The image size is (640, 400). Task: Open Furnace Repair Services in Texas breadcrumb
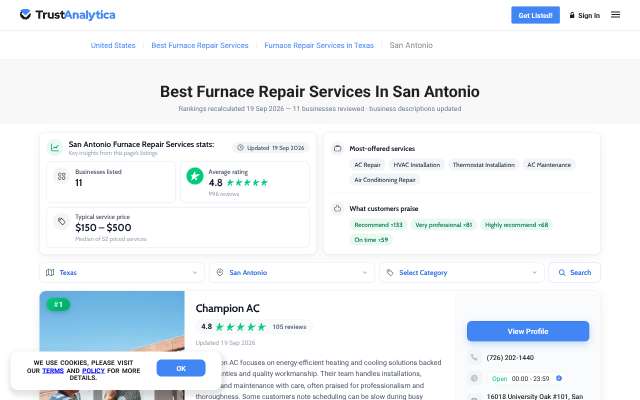(x=319, y=45)
